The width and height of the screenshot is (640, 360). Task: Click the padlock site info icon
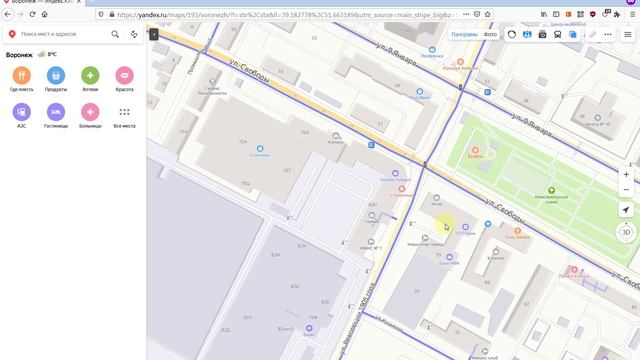pos(112,14)
